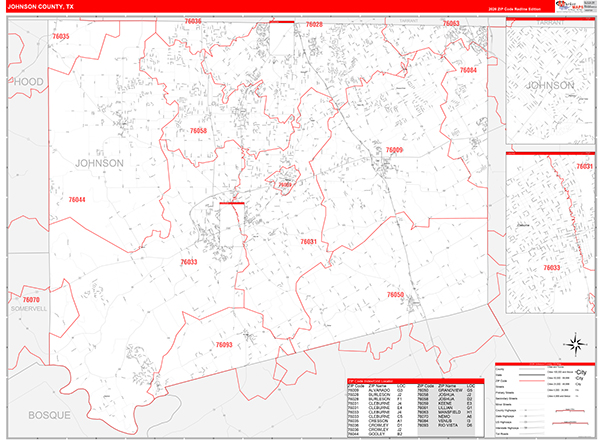Click the LILLIAN row in ZIP index
The height and width of the screenshot is (440, 600).
(x=446, y=408)
